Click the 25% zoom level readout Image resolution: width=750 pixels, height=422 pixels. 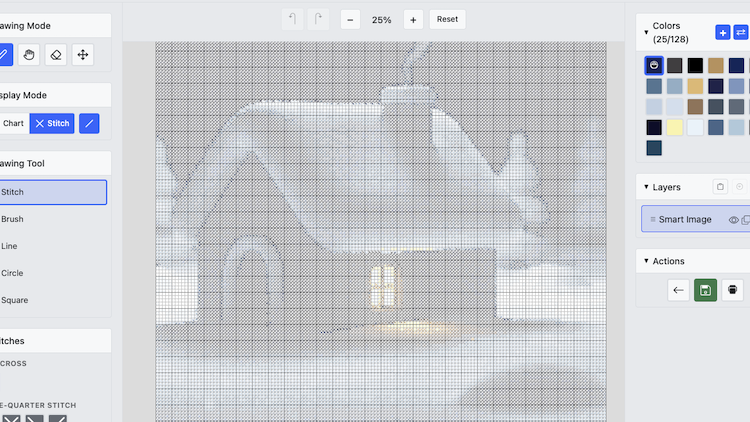tap(382, 20)
